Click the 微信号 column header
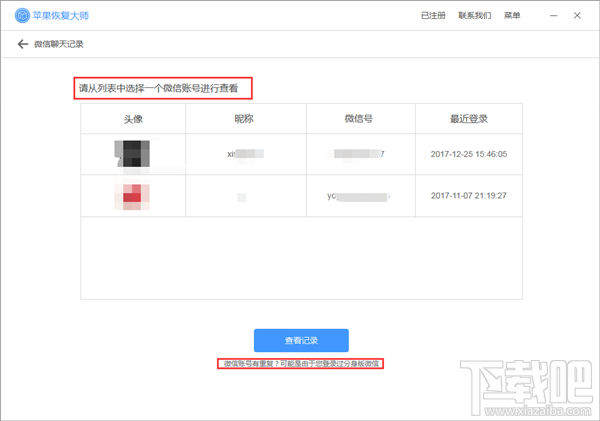 359,119
